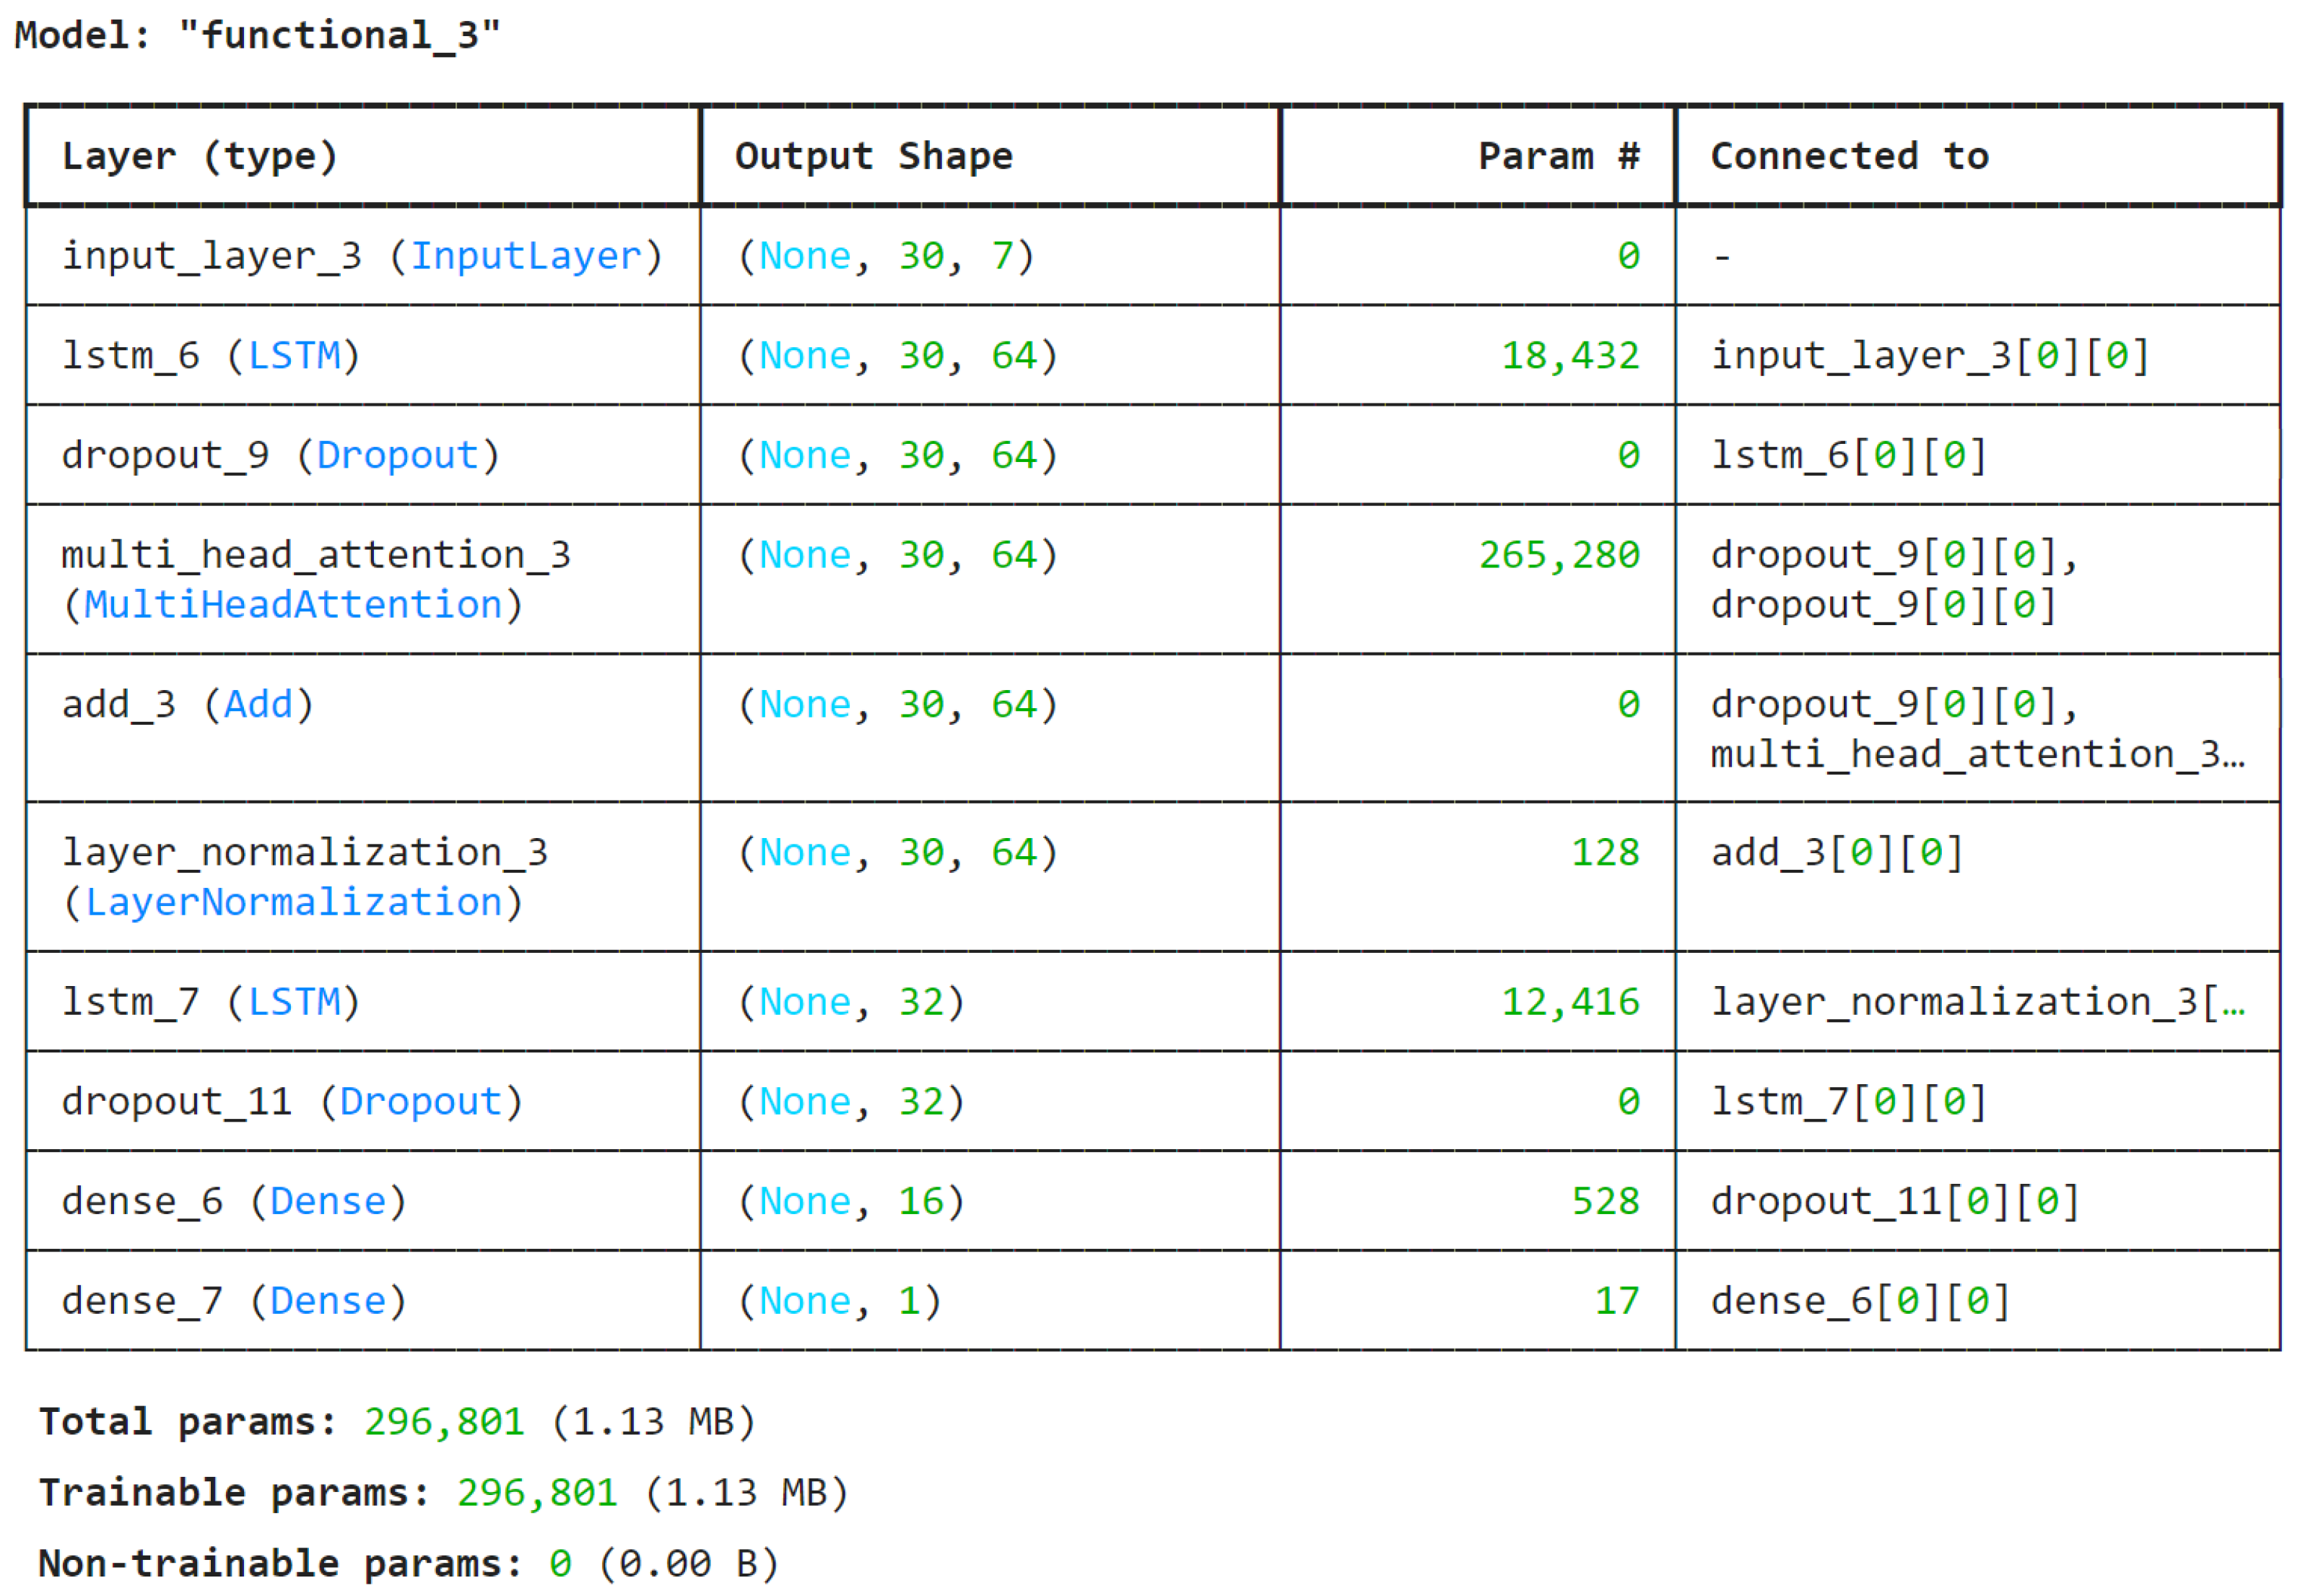2300x1596 pixels.
Task: Click the "Connected to" column header
Action: pyautogui.click(x=1850, y=156)
